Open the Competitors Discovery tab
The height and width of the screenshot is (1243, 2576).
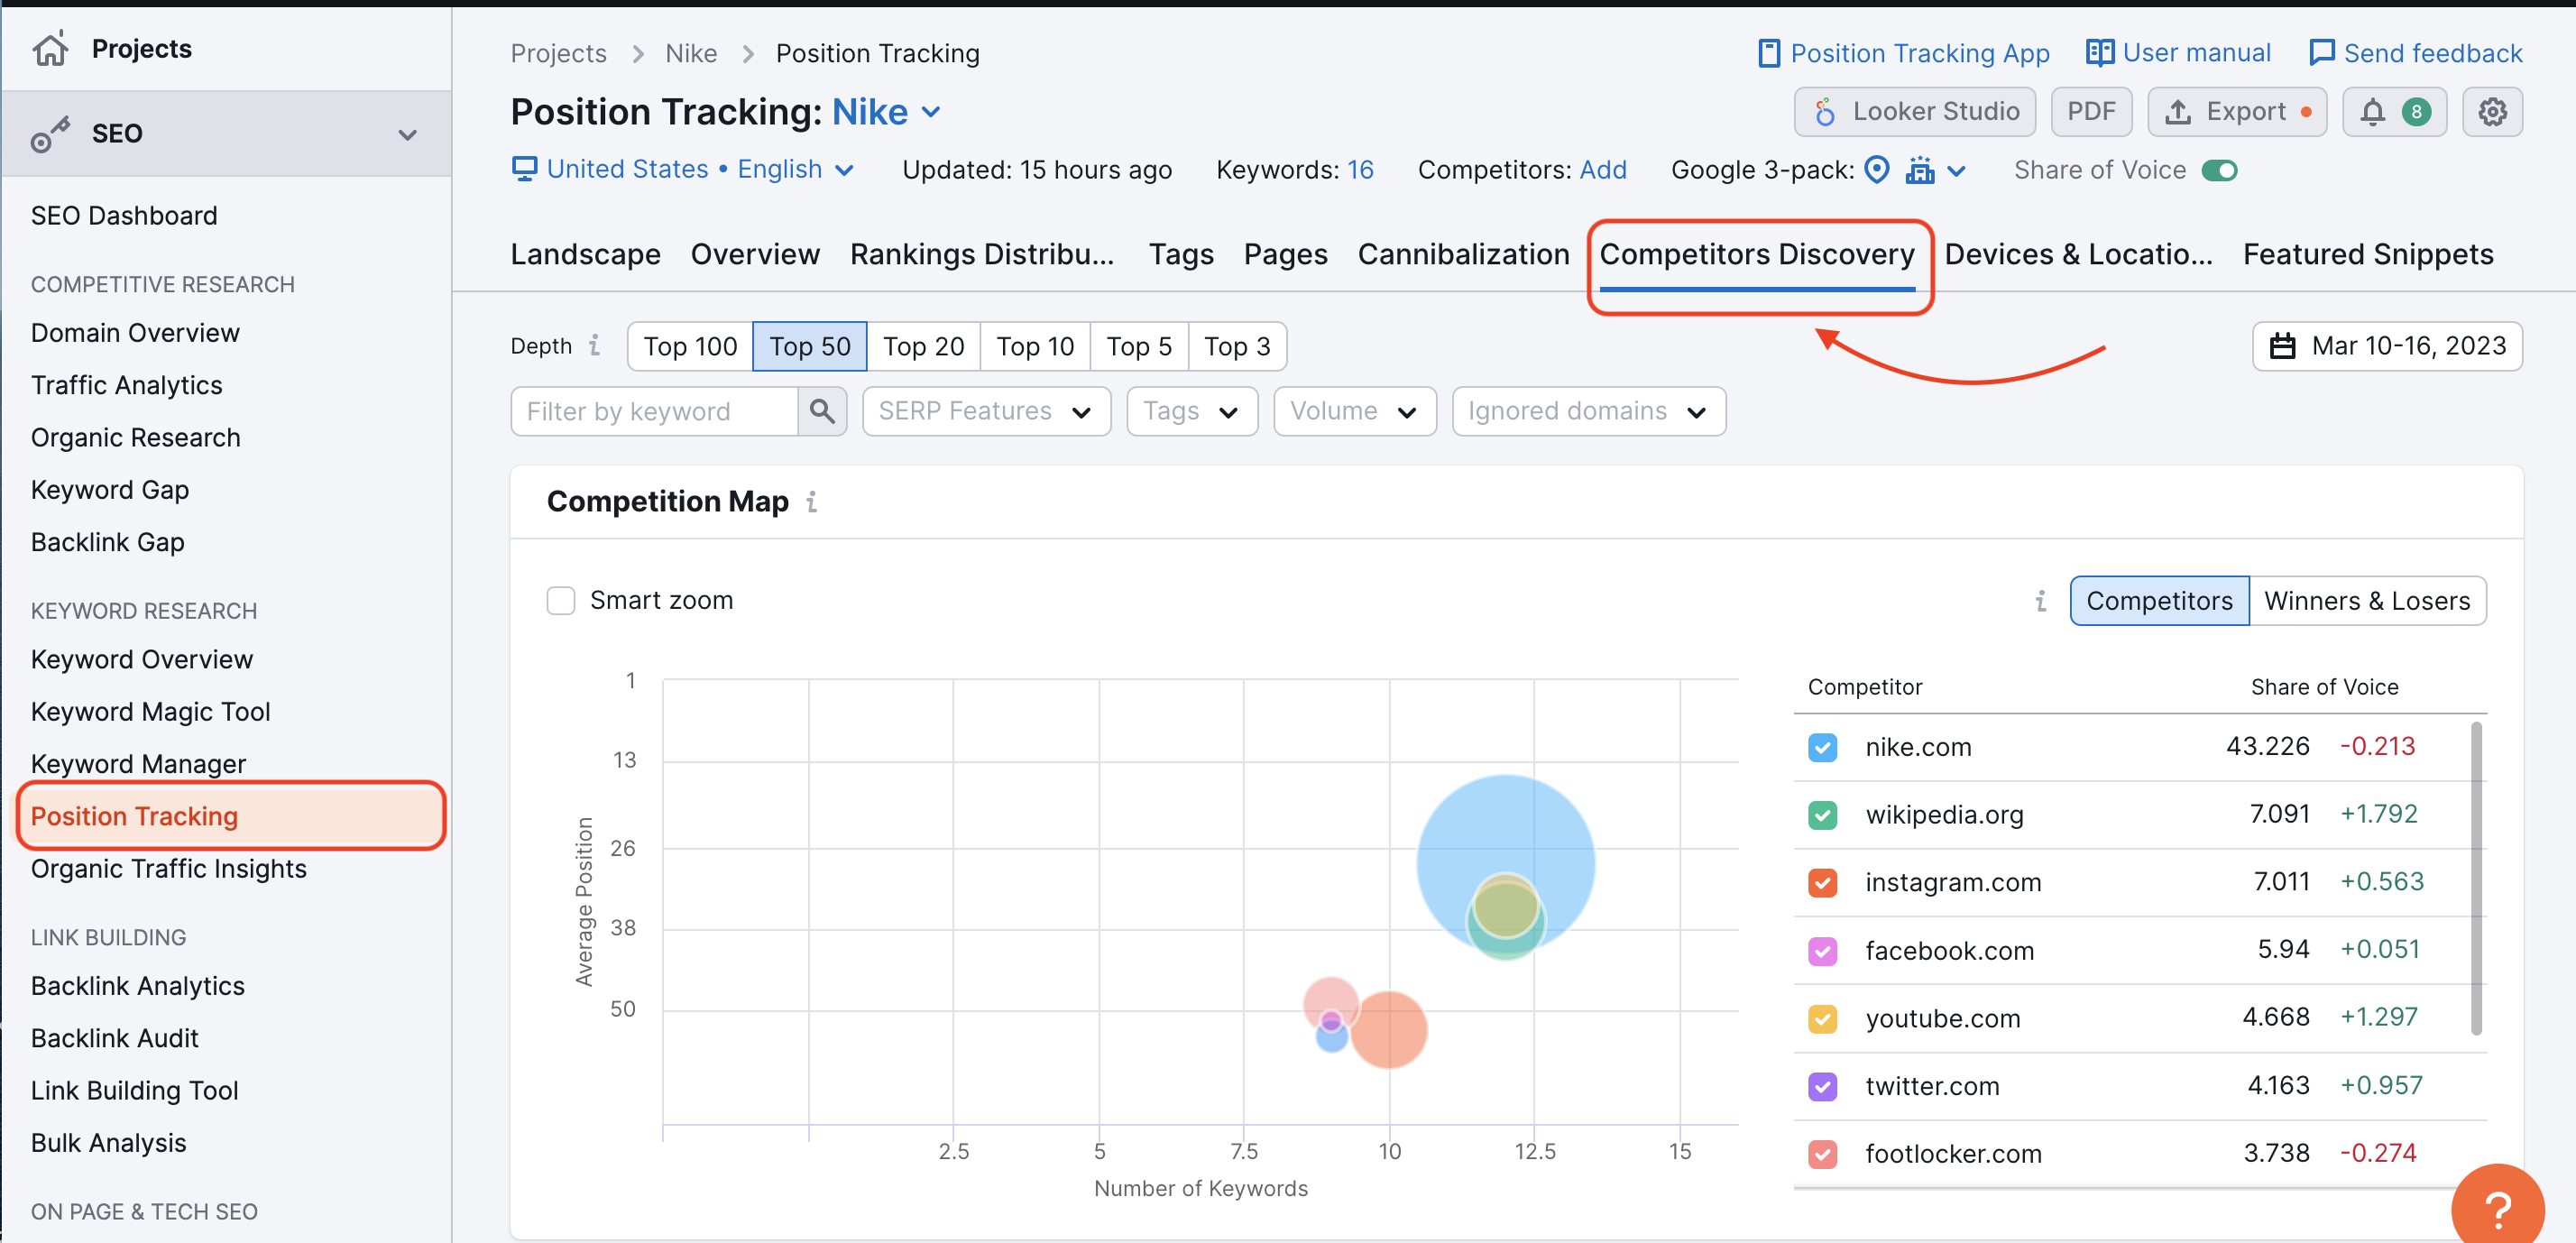click(1756, 254)
